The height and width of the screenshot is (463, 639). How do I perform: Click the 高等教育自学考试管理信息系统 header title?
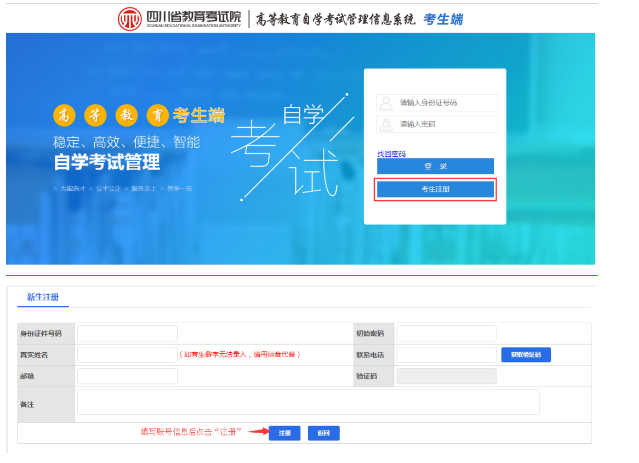pyautogui.click(x=335, y=19)
